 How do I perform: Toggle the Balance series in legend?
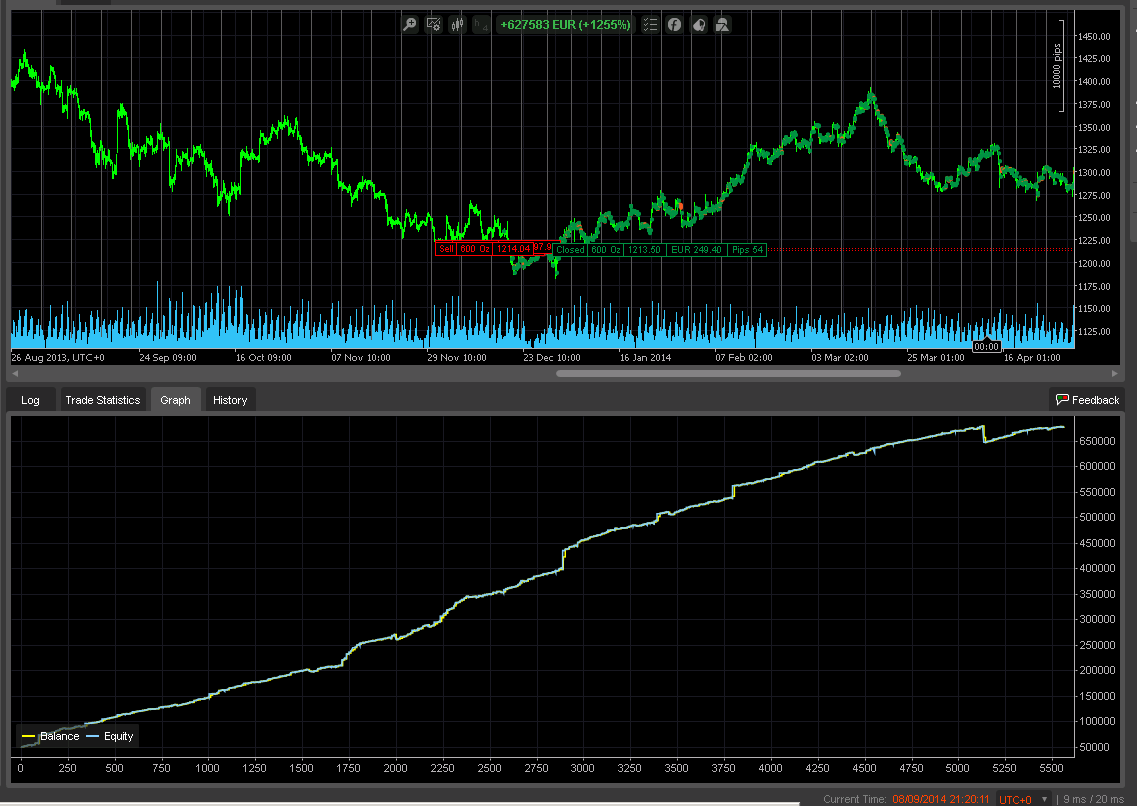[50, 736]
